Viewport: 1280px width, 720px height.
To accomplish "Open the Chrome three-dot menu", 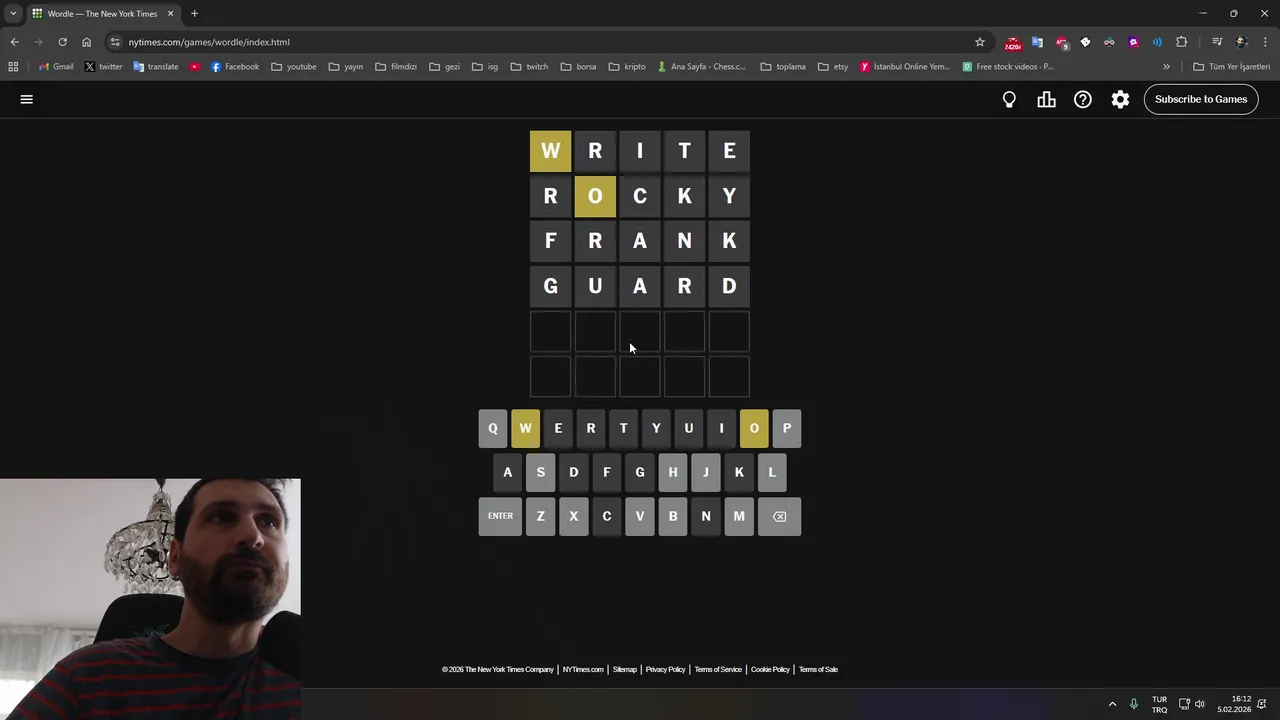I will pos(1265,42).
